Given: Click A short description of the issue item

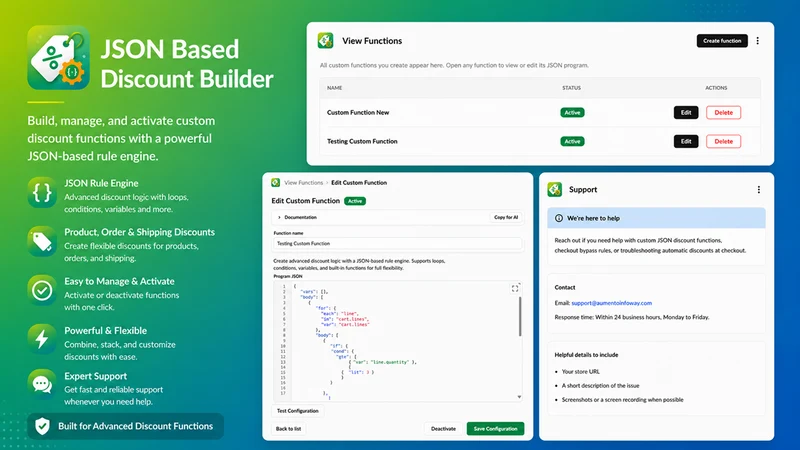Looking at the screenshot, I should [600, 386].
